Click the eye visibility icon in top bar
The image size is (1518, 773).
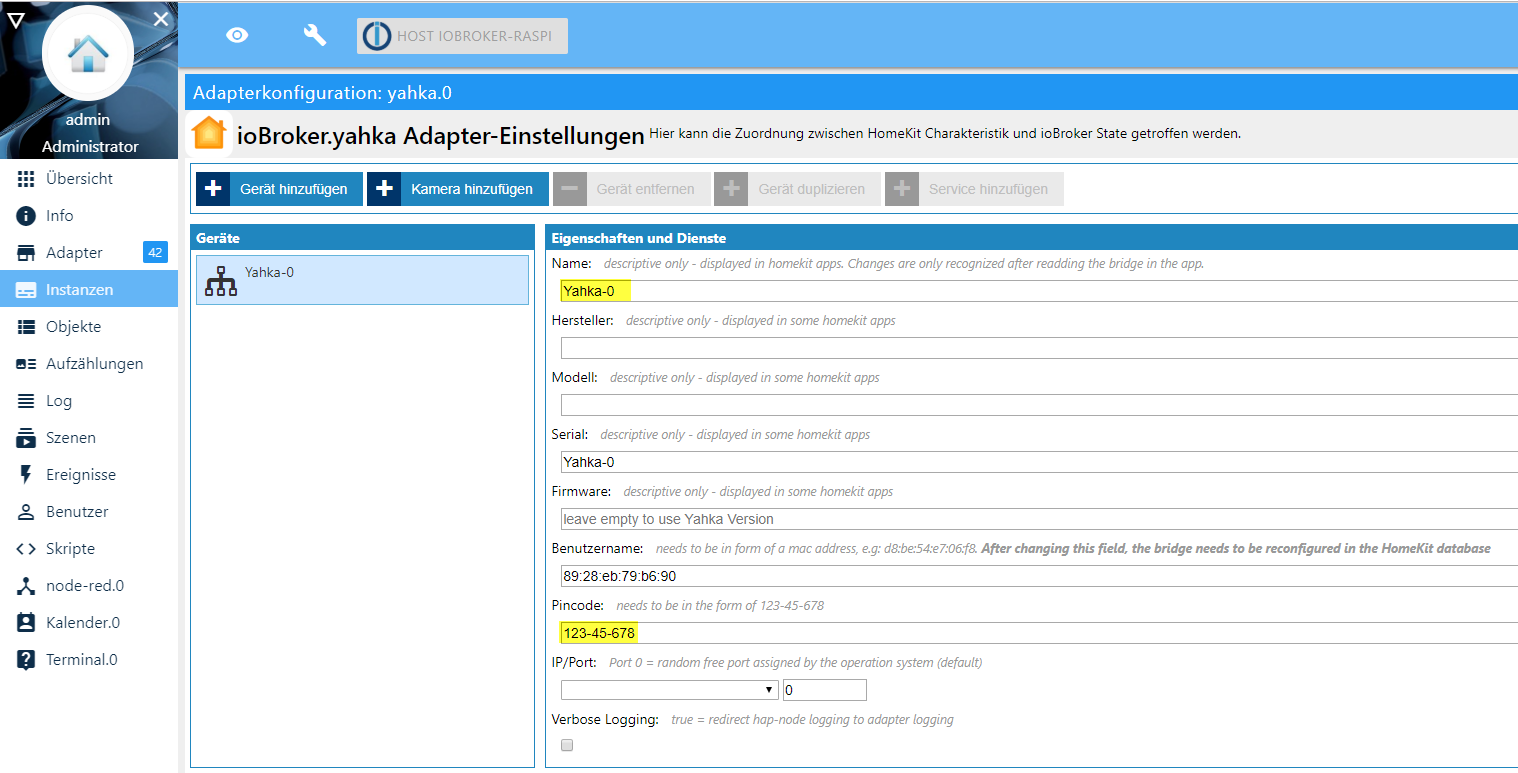(237, 36)
